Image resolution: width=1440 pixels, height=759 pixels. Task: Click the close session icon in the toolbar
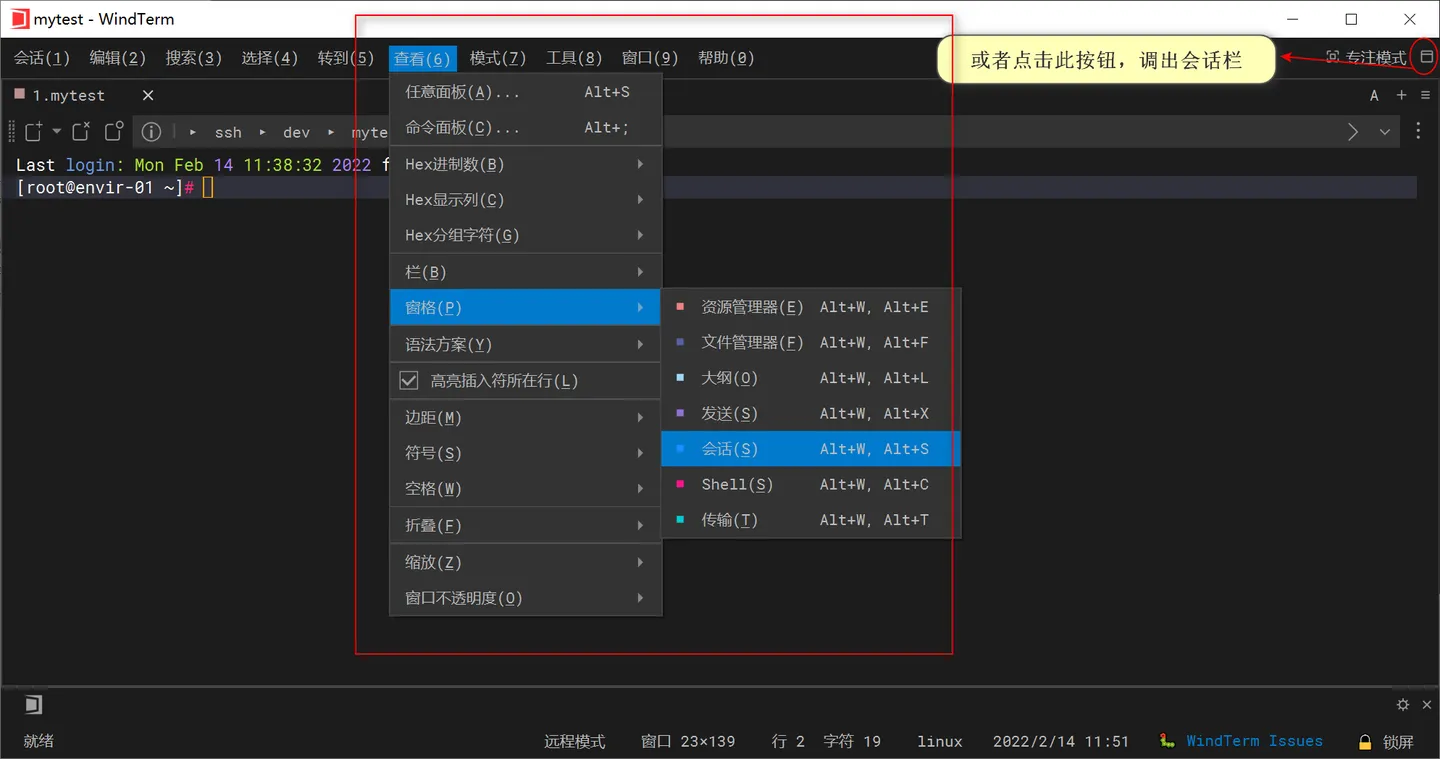click(81, 131)
